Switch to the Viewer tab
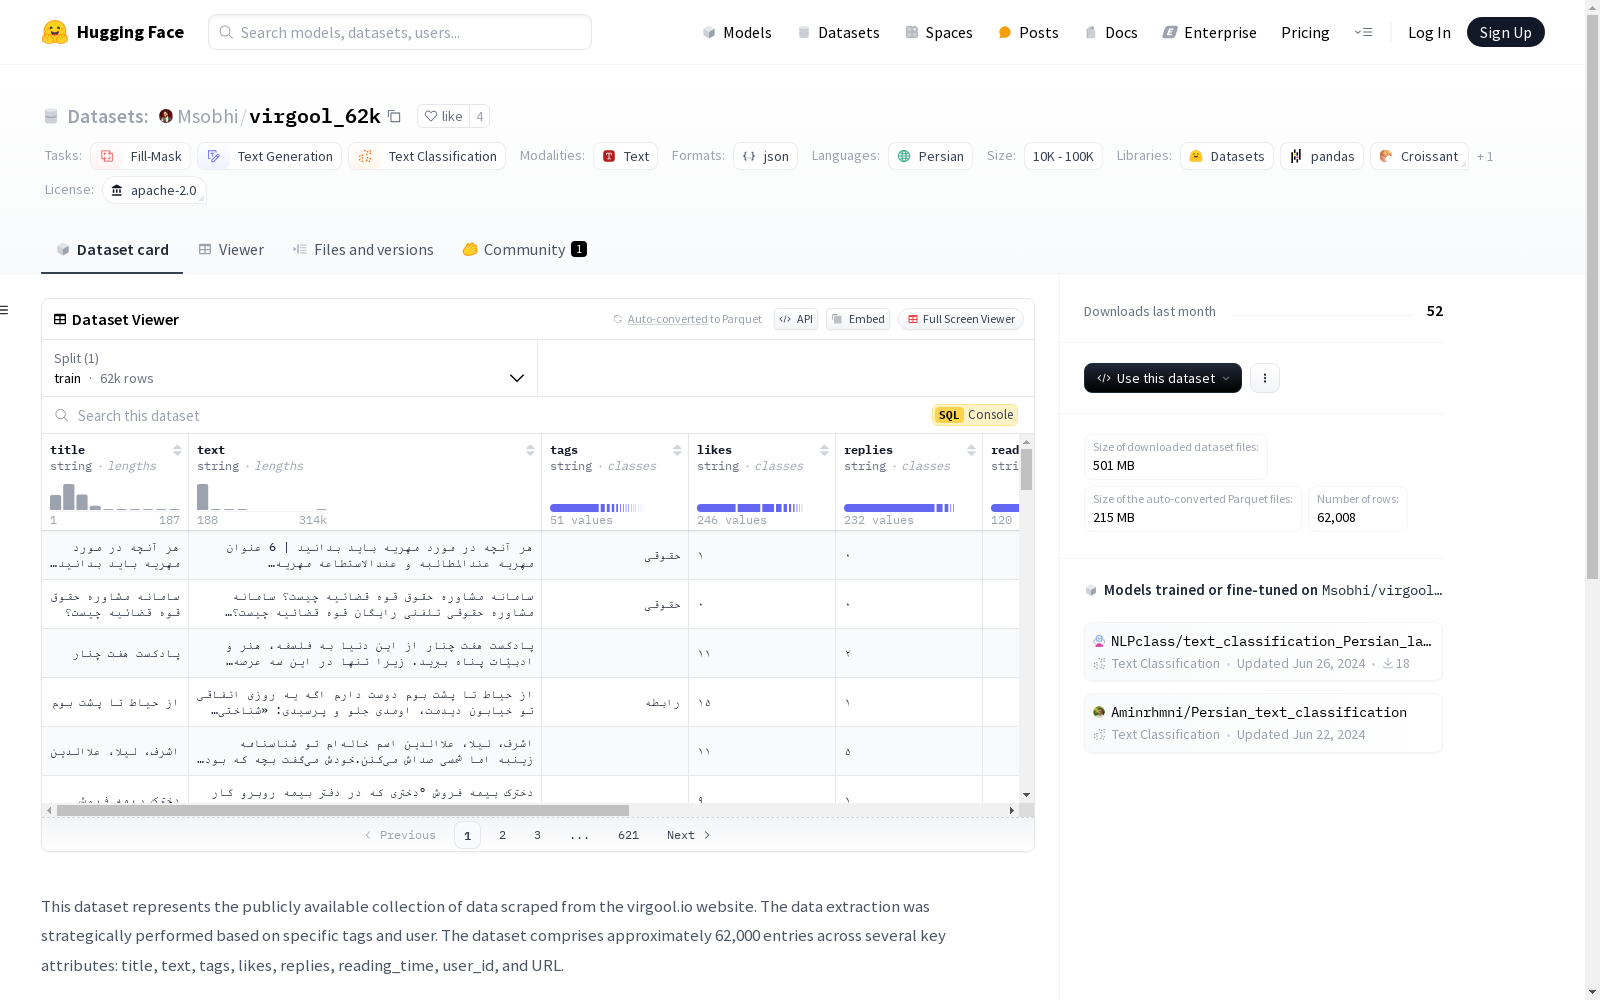This screenshot has height=1000, width=1600. [231, 250]
